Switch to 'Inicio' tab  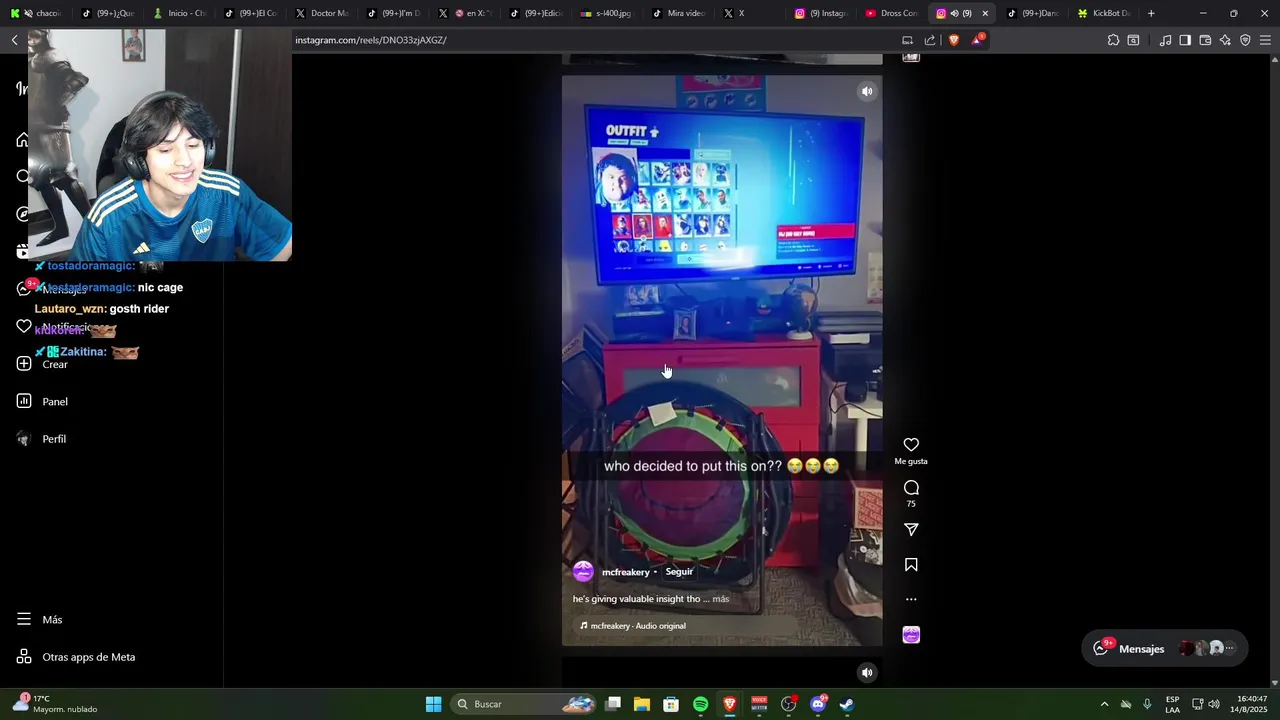[x=180, y=13]
